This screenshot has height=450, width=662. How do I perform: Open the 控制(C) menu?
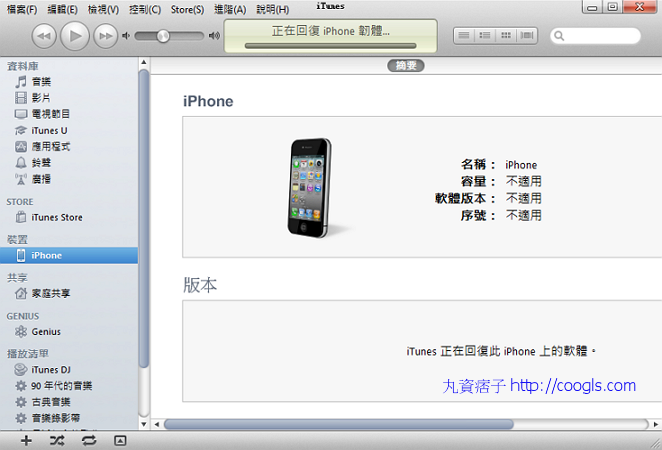[145, 9]
